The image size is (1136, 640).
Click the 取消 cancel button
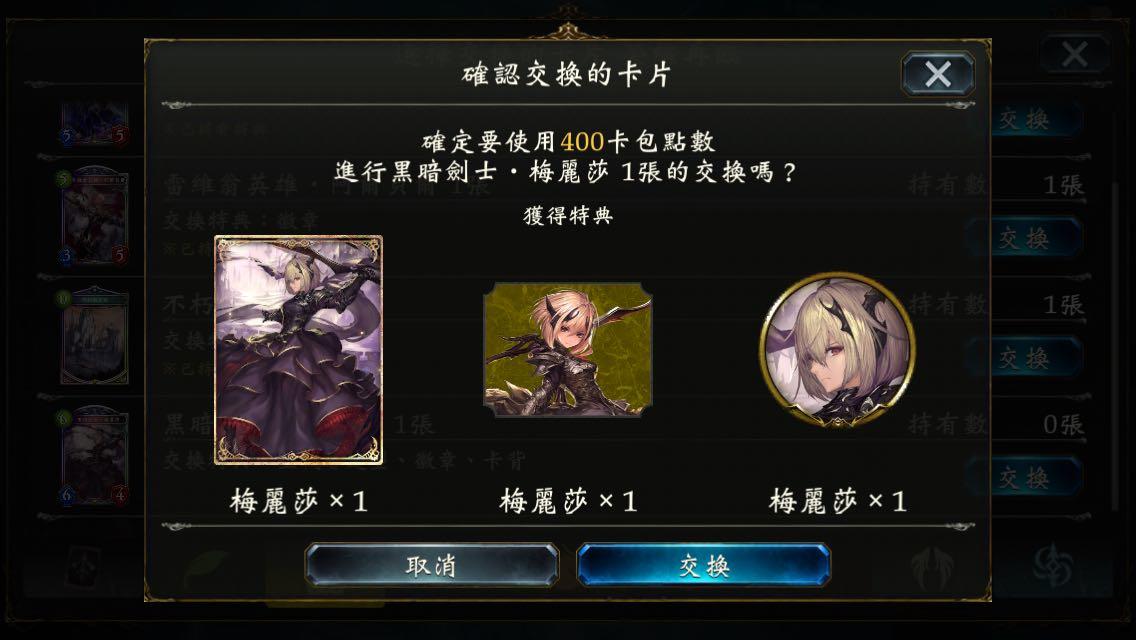coord(432,565)
